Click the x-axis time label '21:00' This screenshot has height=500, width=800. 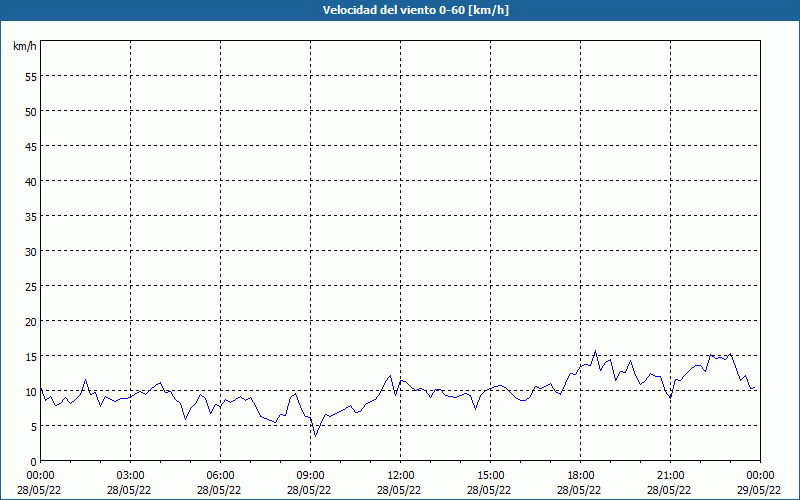click(670, 476)
